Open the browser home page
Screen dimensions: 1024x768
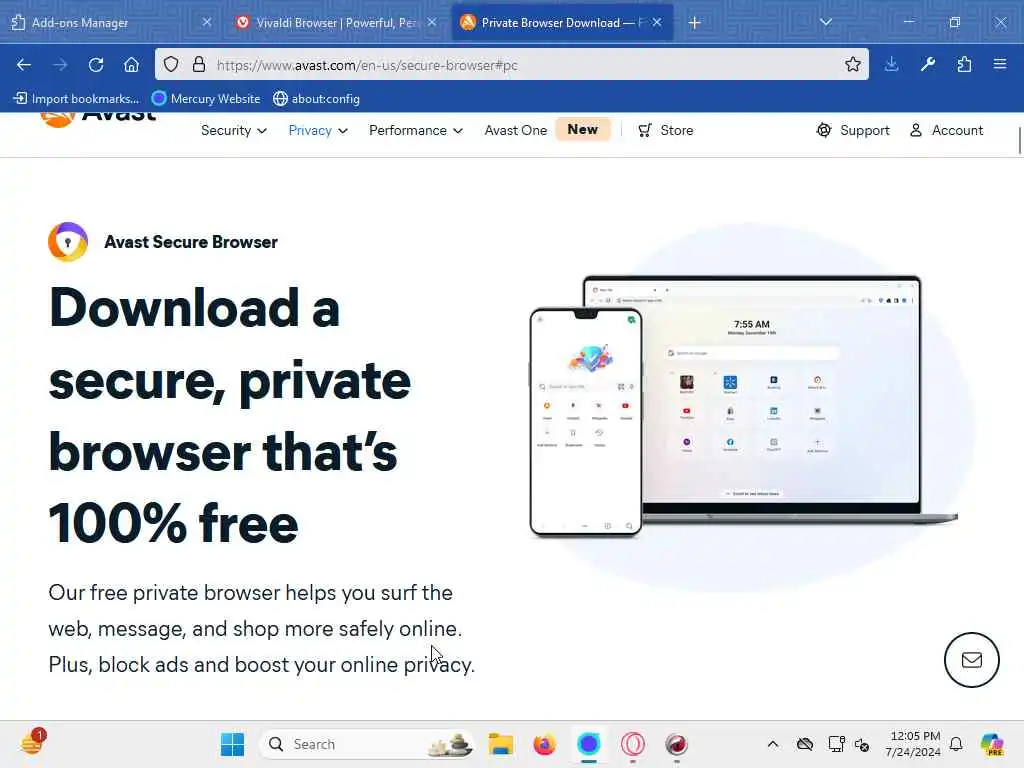(131, 65)
